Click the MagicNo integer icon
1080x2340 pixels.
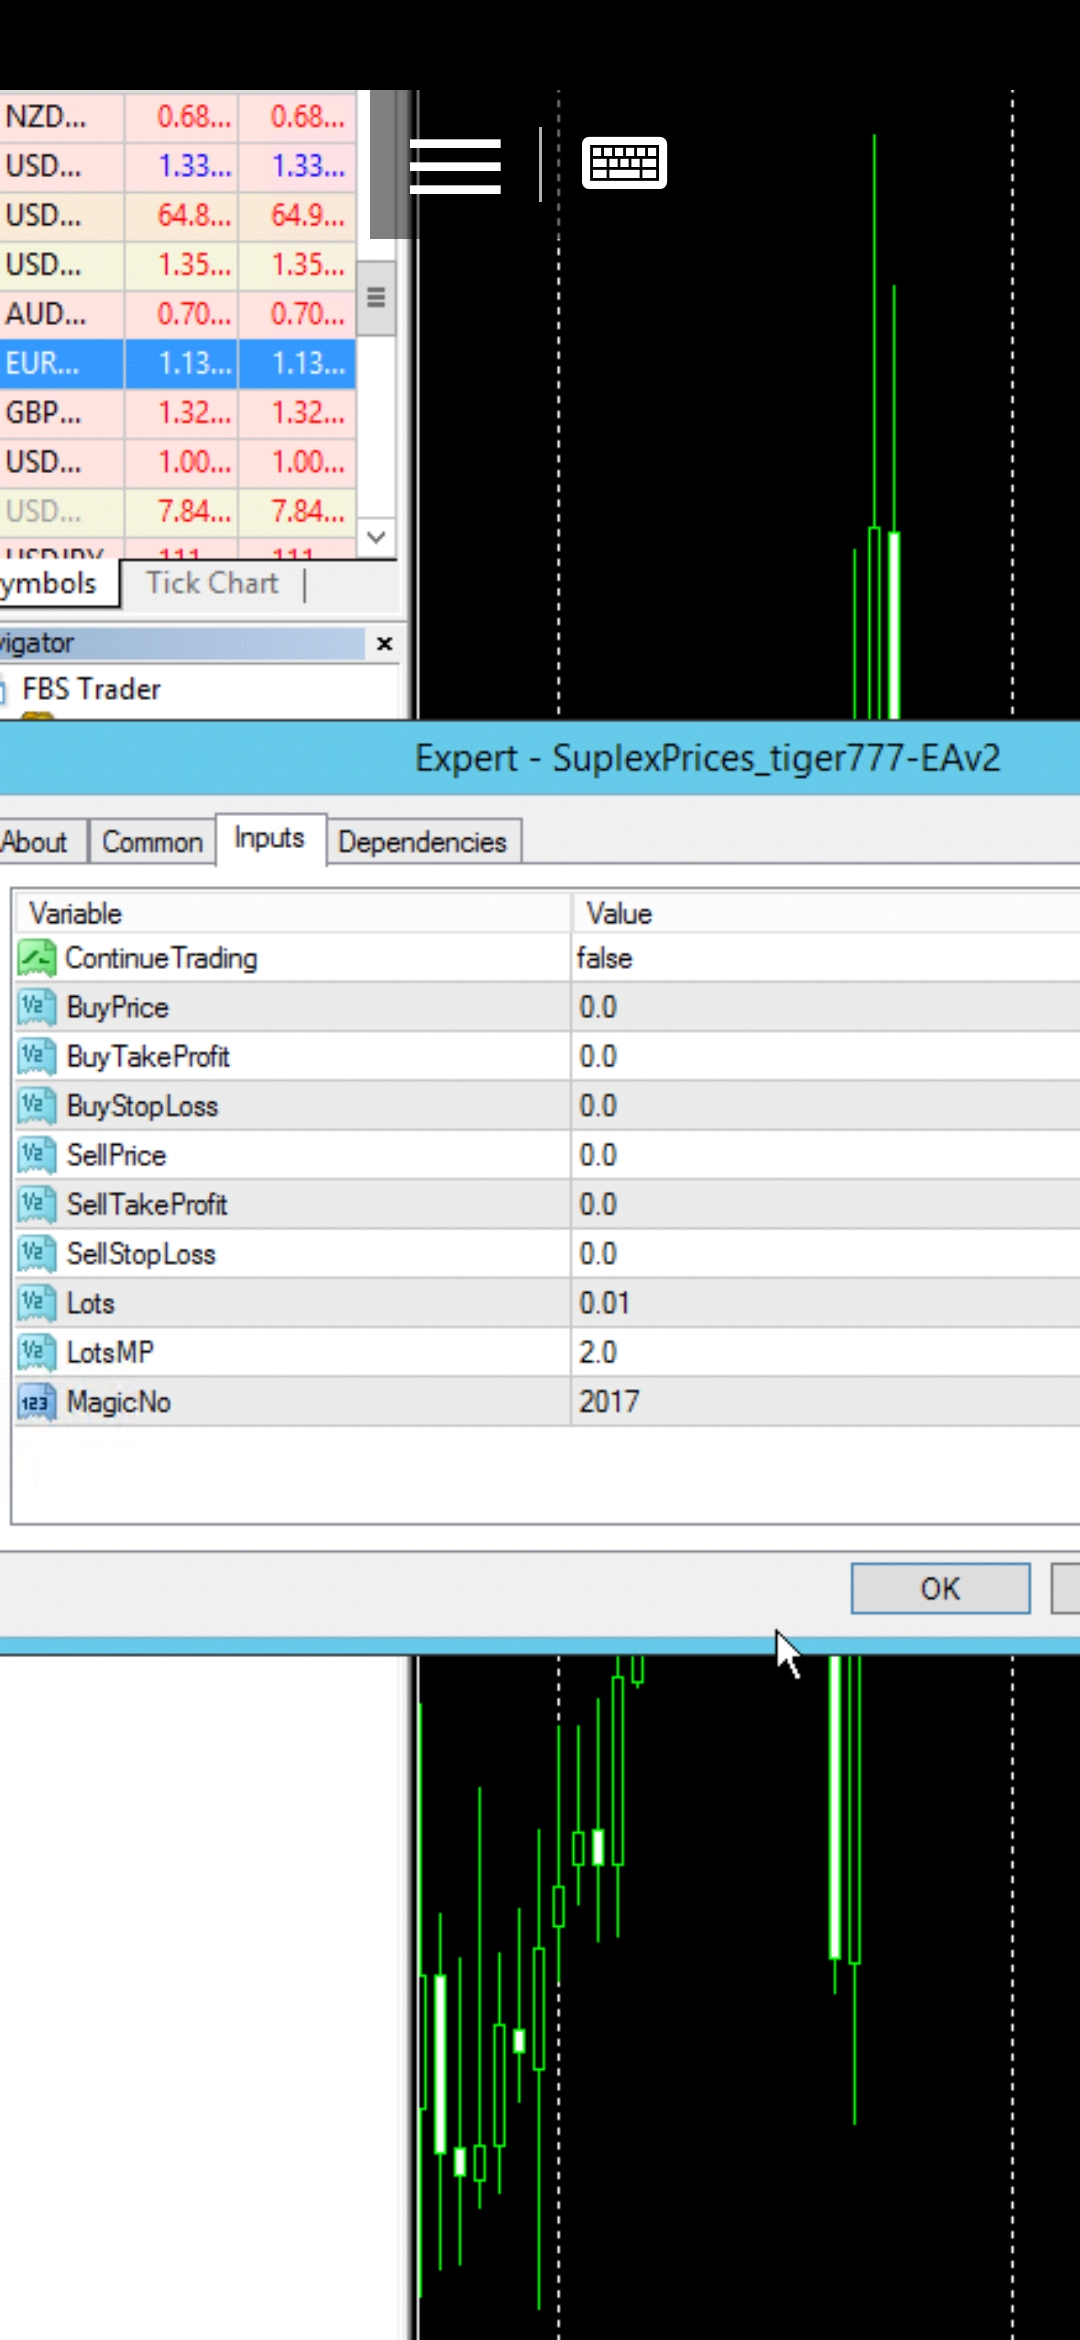[x=37, y=1402]
